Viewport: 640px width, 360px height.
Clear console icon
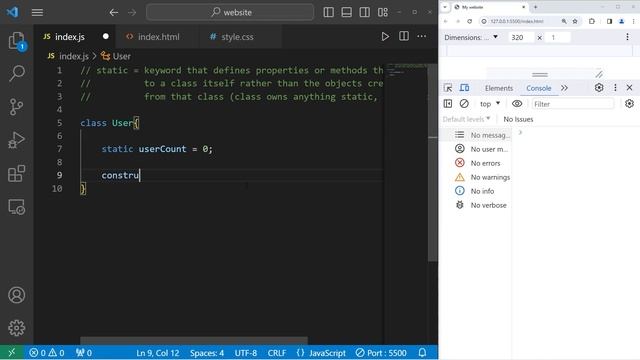(464, 104)
